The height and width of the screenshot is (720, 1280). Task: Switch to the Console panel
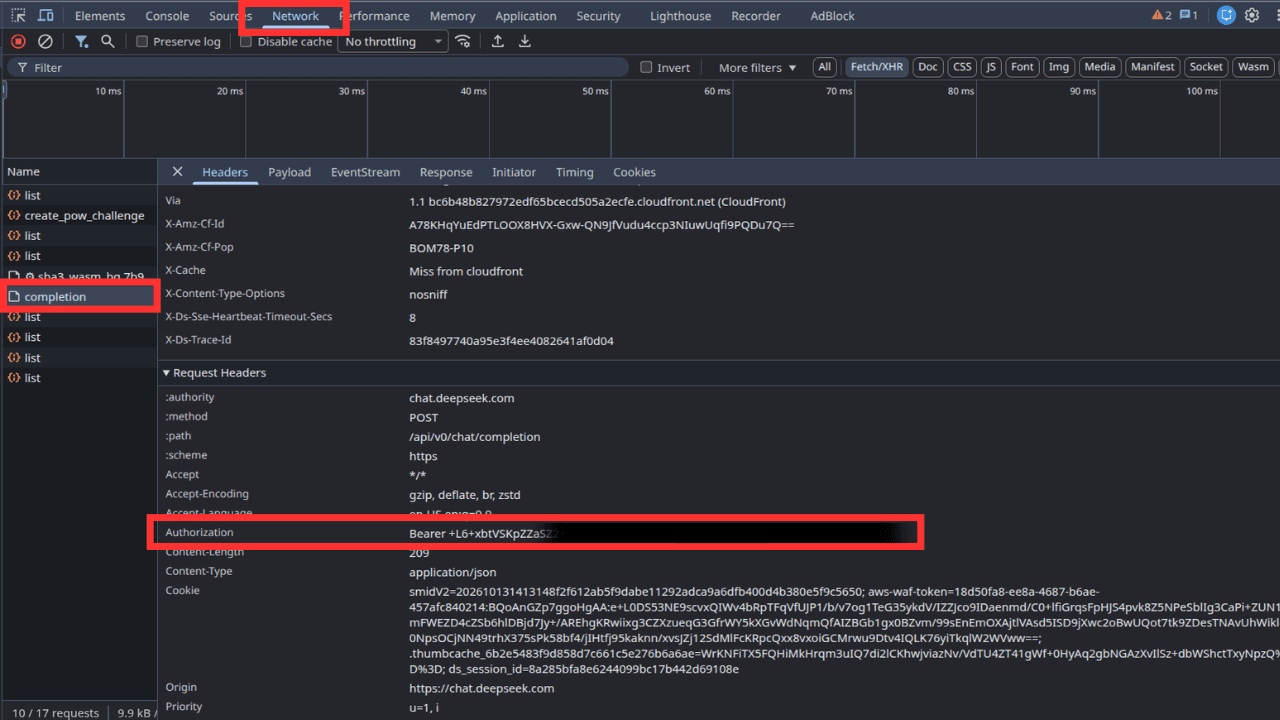pos(167,16)
